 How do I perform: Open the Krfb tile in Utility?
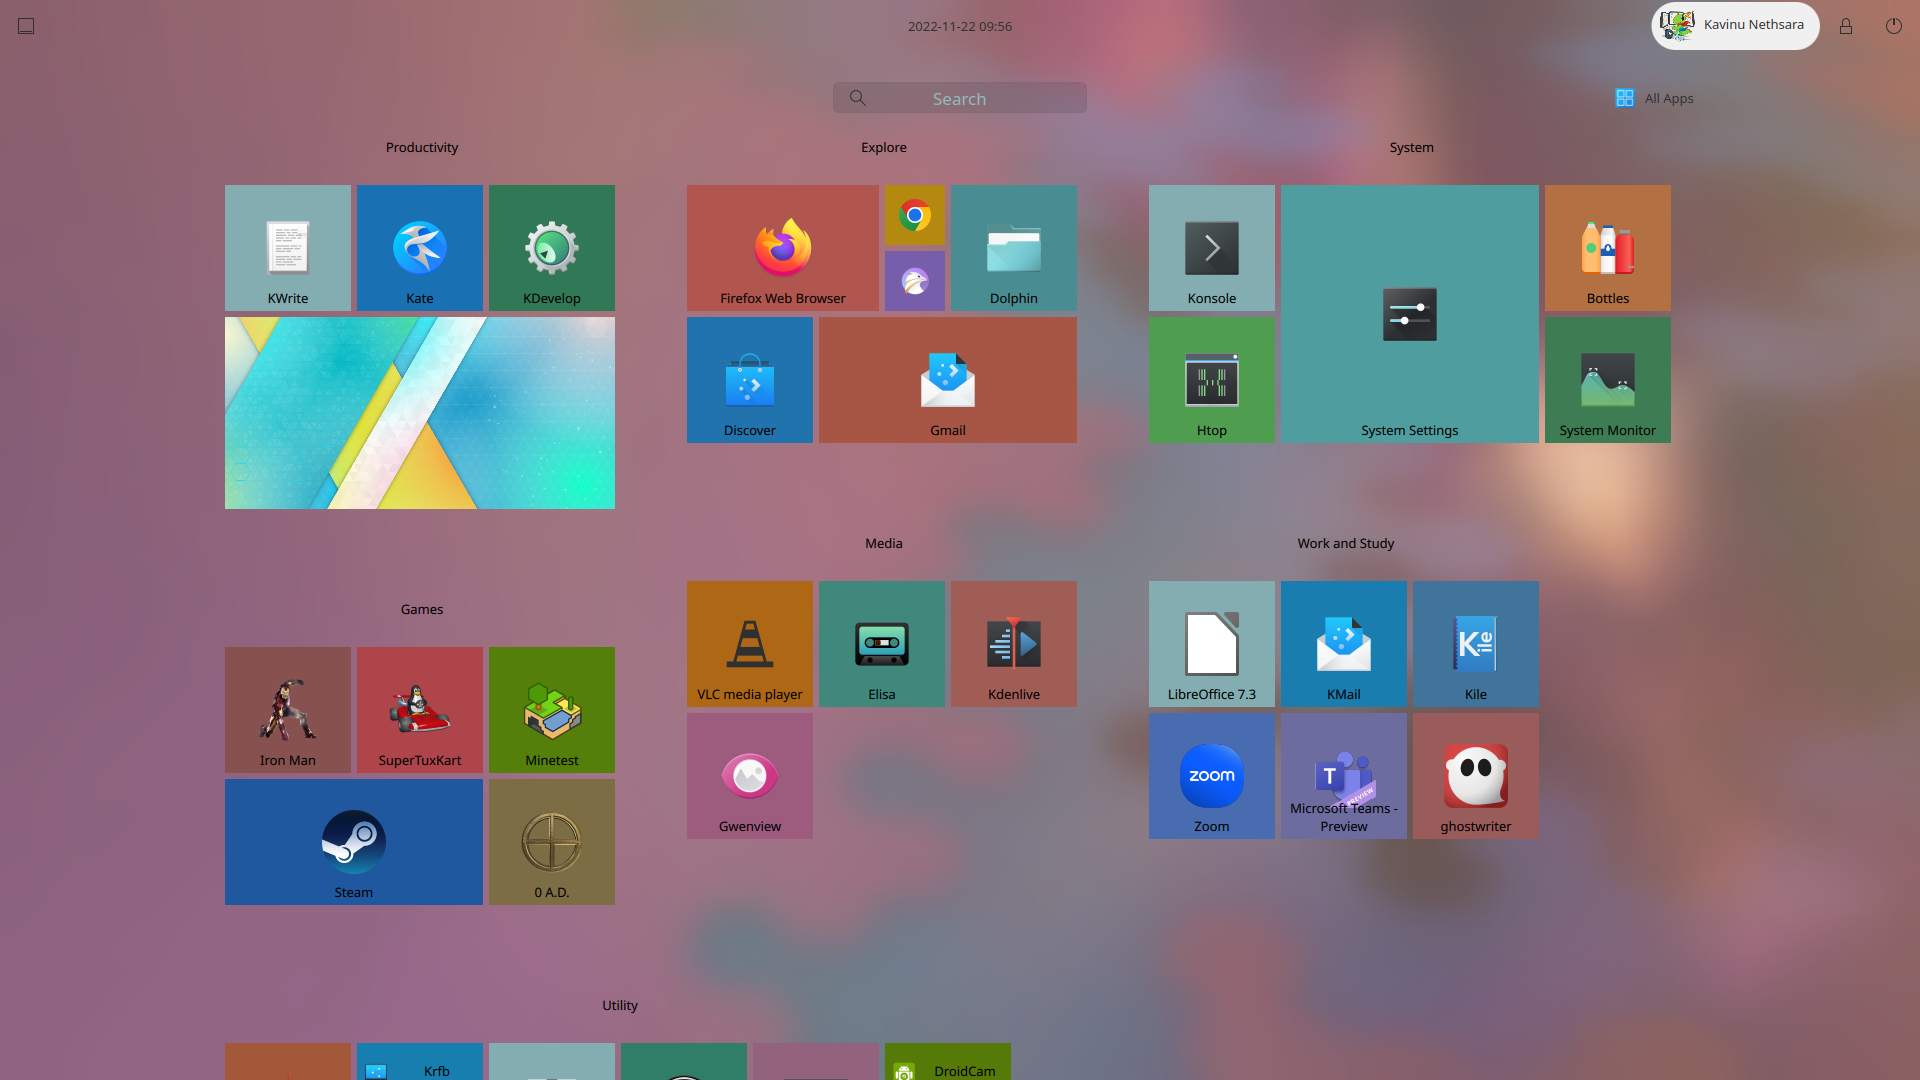click(x=420, y=1062)
